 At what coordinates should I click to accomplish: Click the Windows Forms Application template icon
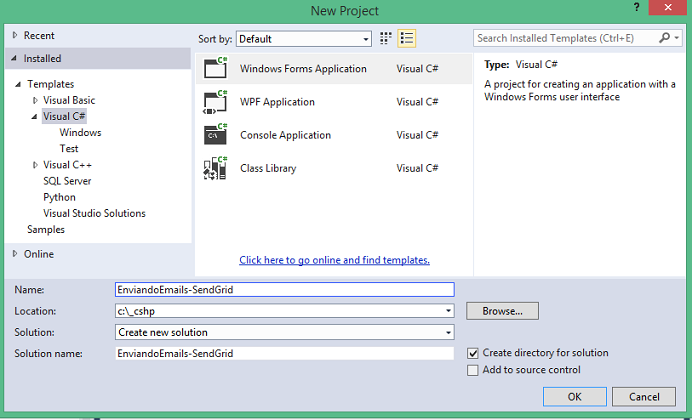click(x=215, y=68)
